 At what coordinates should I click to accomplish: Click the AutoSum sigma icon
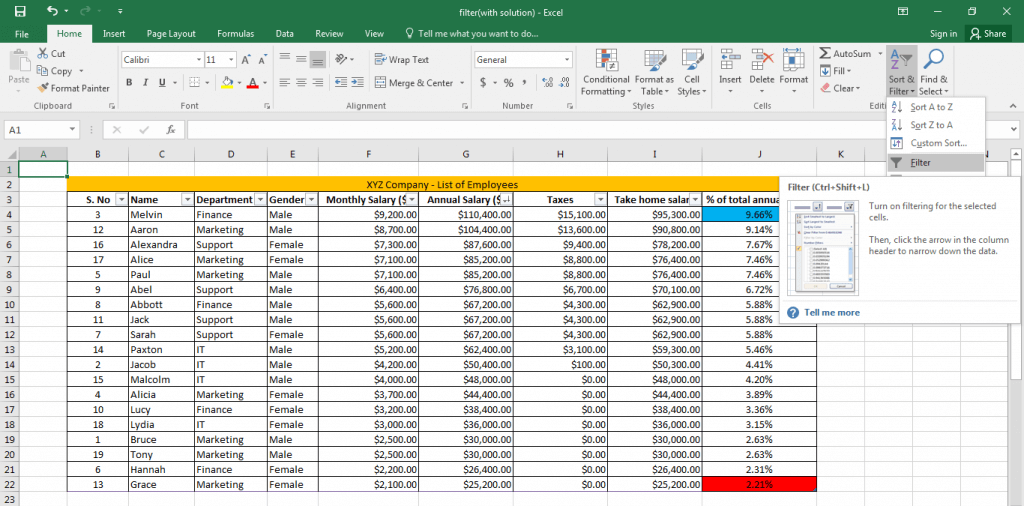[825, 54]
